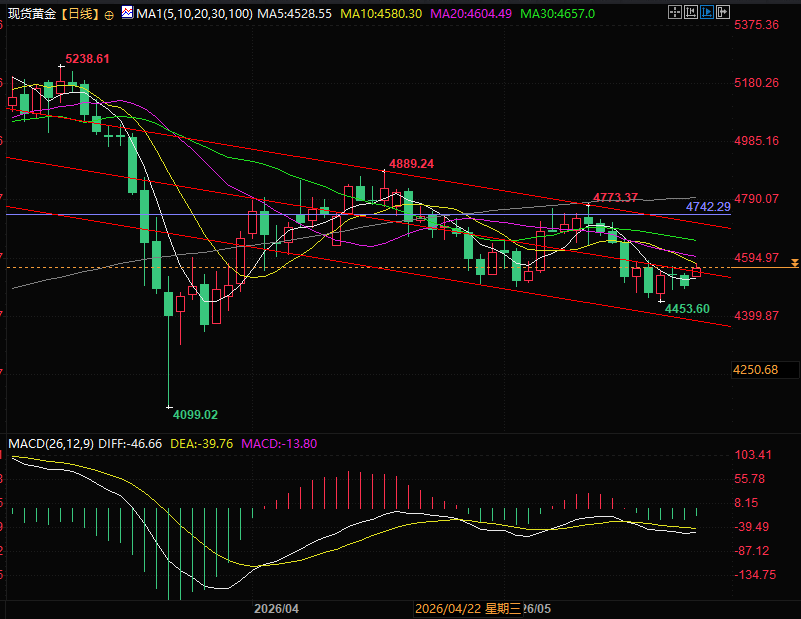Open the MA indicator chart icon
Screen dimensions: 801x619
[x=127, y=12]
